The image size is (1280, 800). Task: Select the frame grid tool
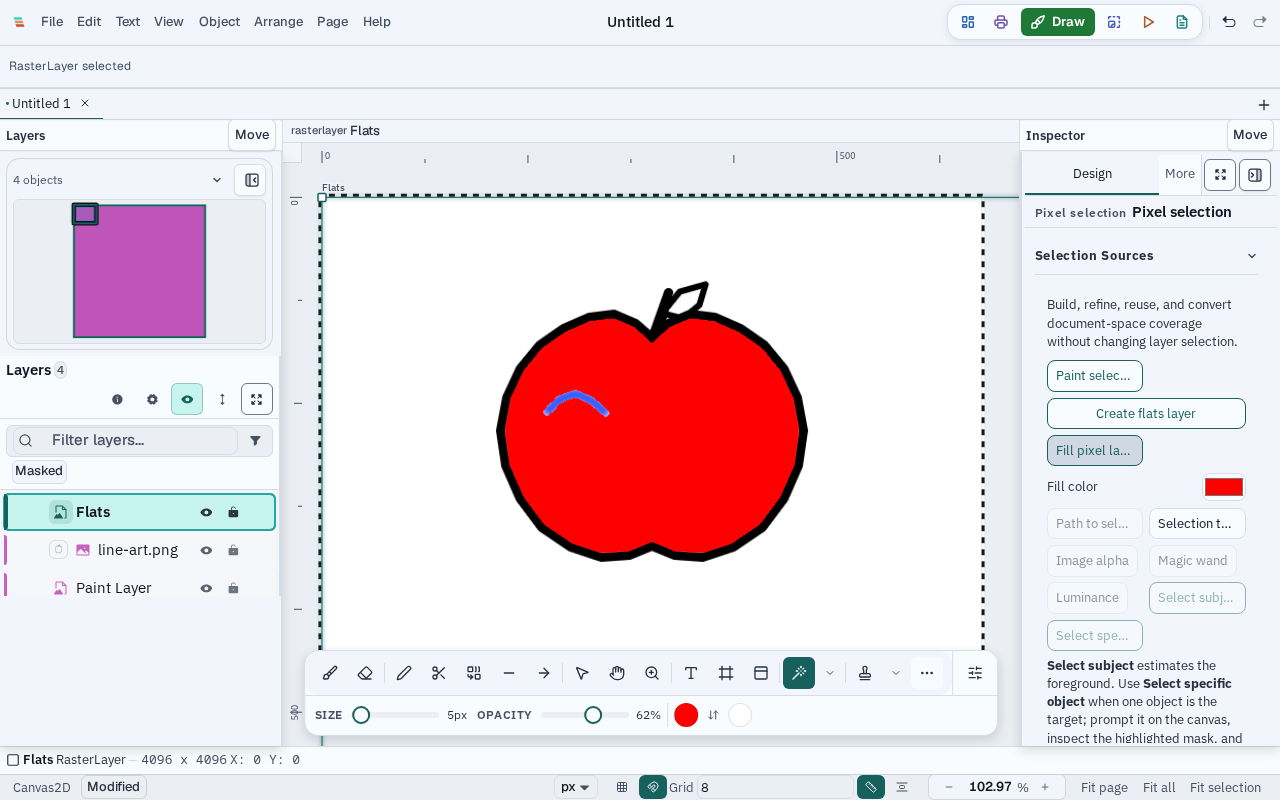(x=726, y=673)
